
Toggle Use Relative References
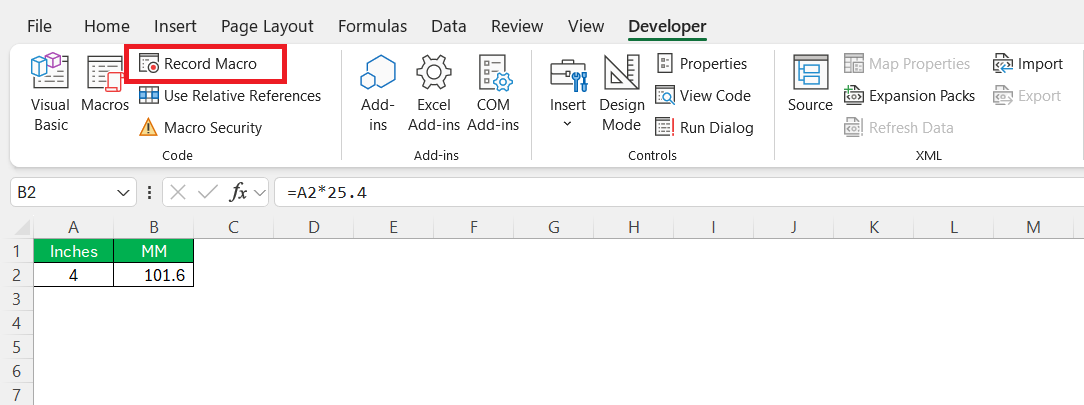pos(230,95)
